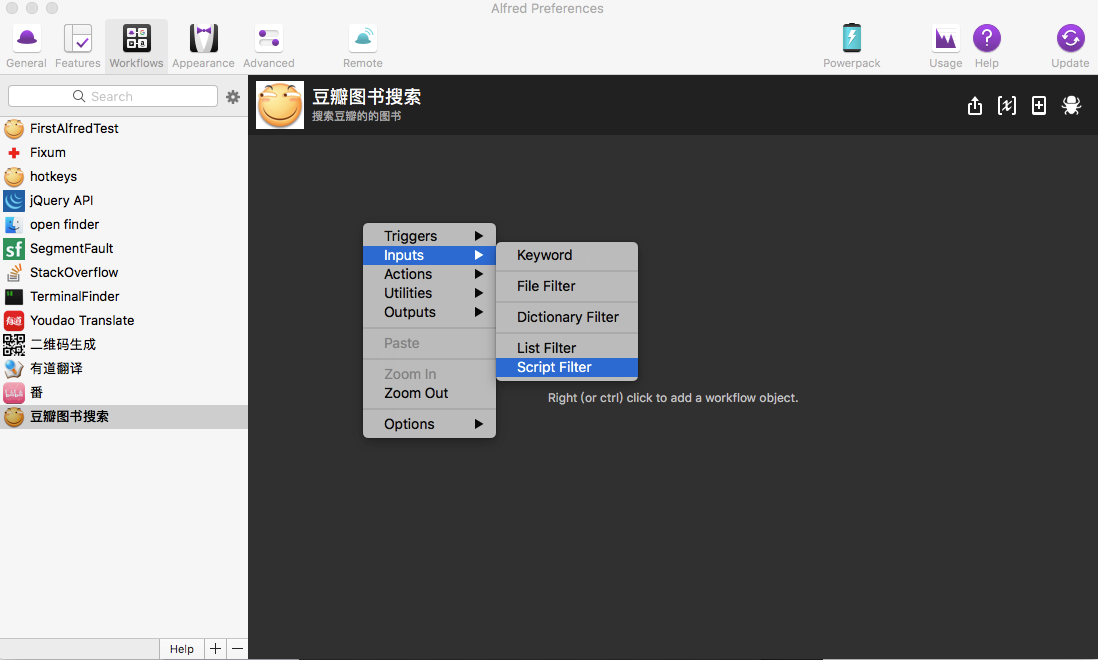Select the 有道翻译 workflow
Viewport: 1098px width, 660px height.
point(124,368)
